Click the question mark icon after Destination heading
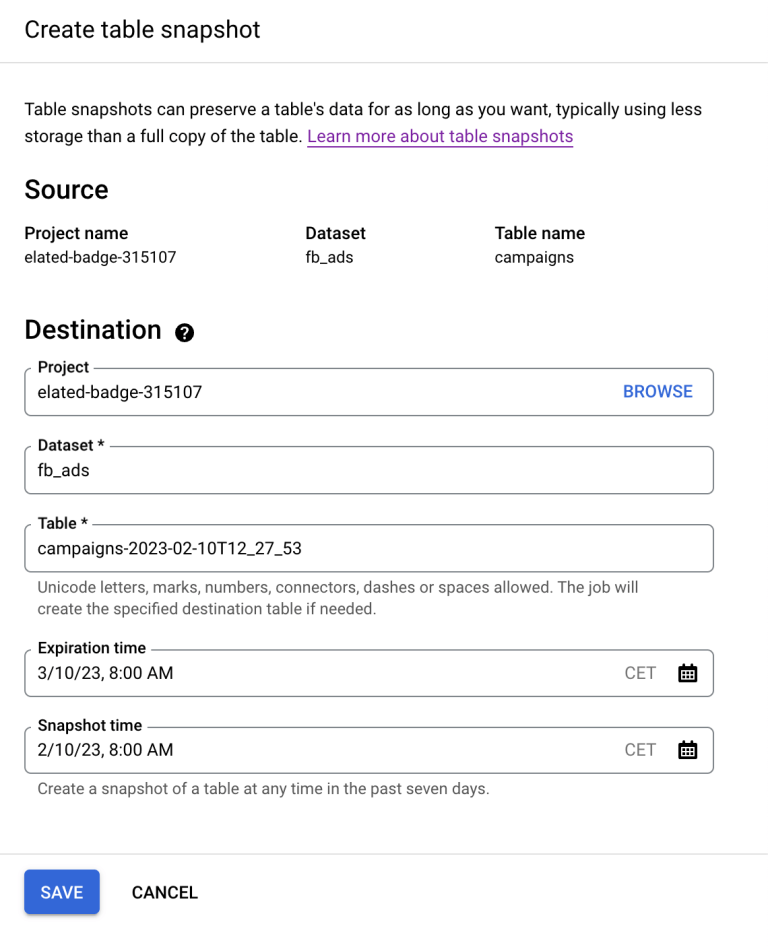768x947 pixels. coord(184,333)
